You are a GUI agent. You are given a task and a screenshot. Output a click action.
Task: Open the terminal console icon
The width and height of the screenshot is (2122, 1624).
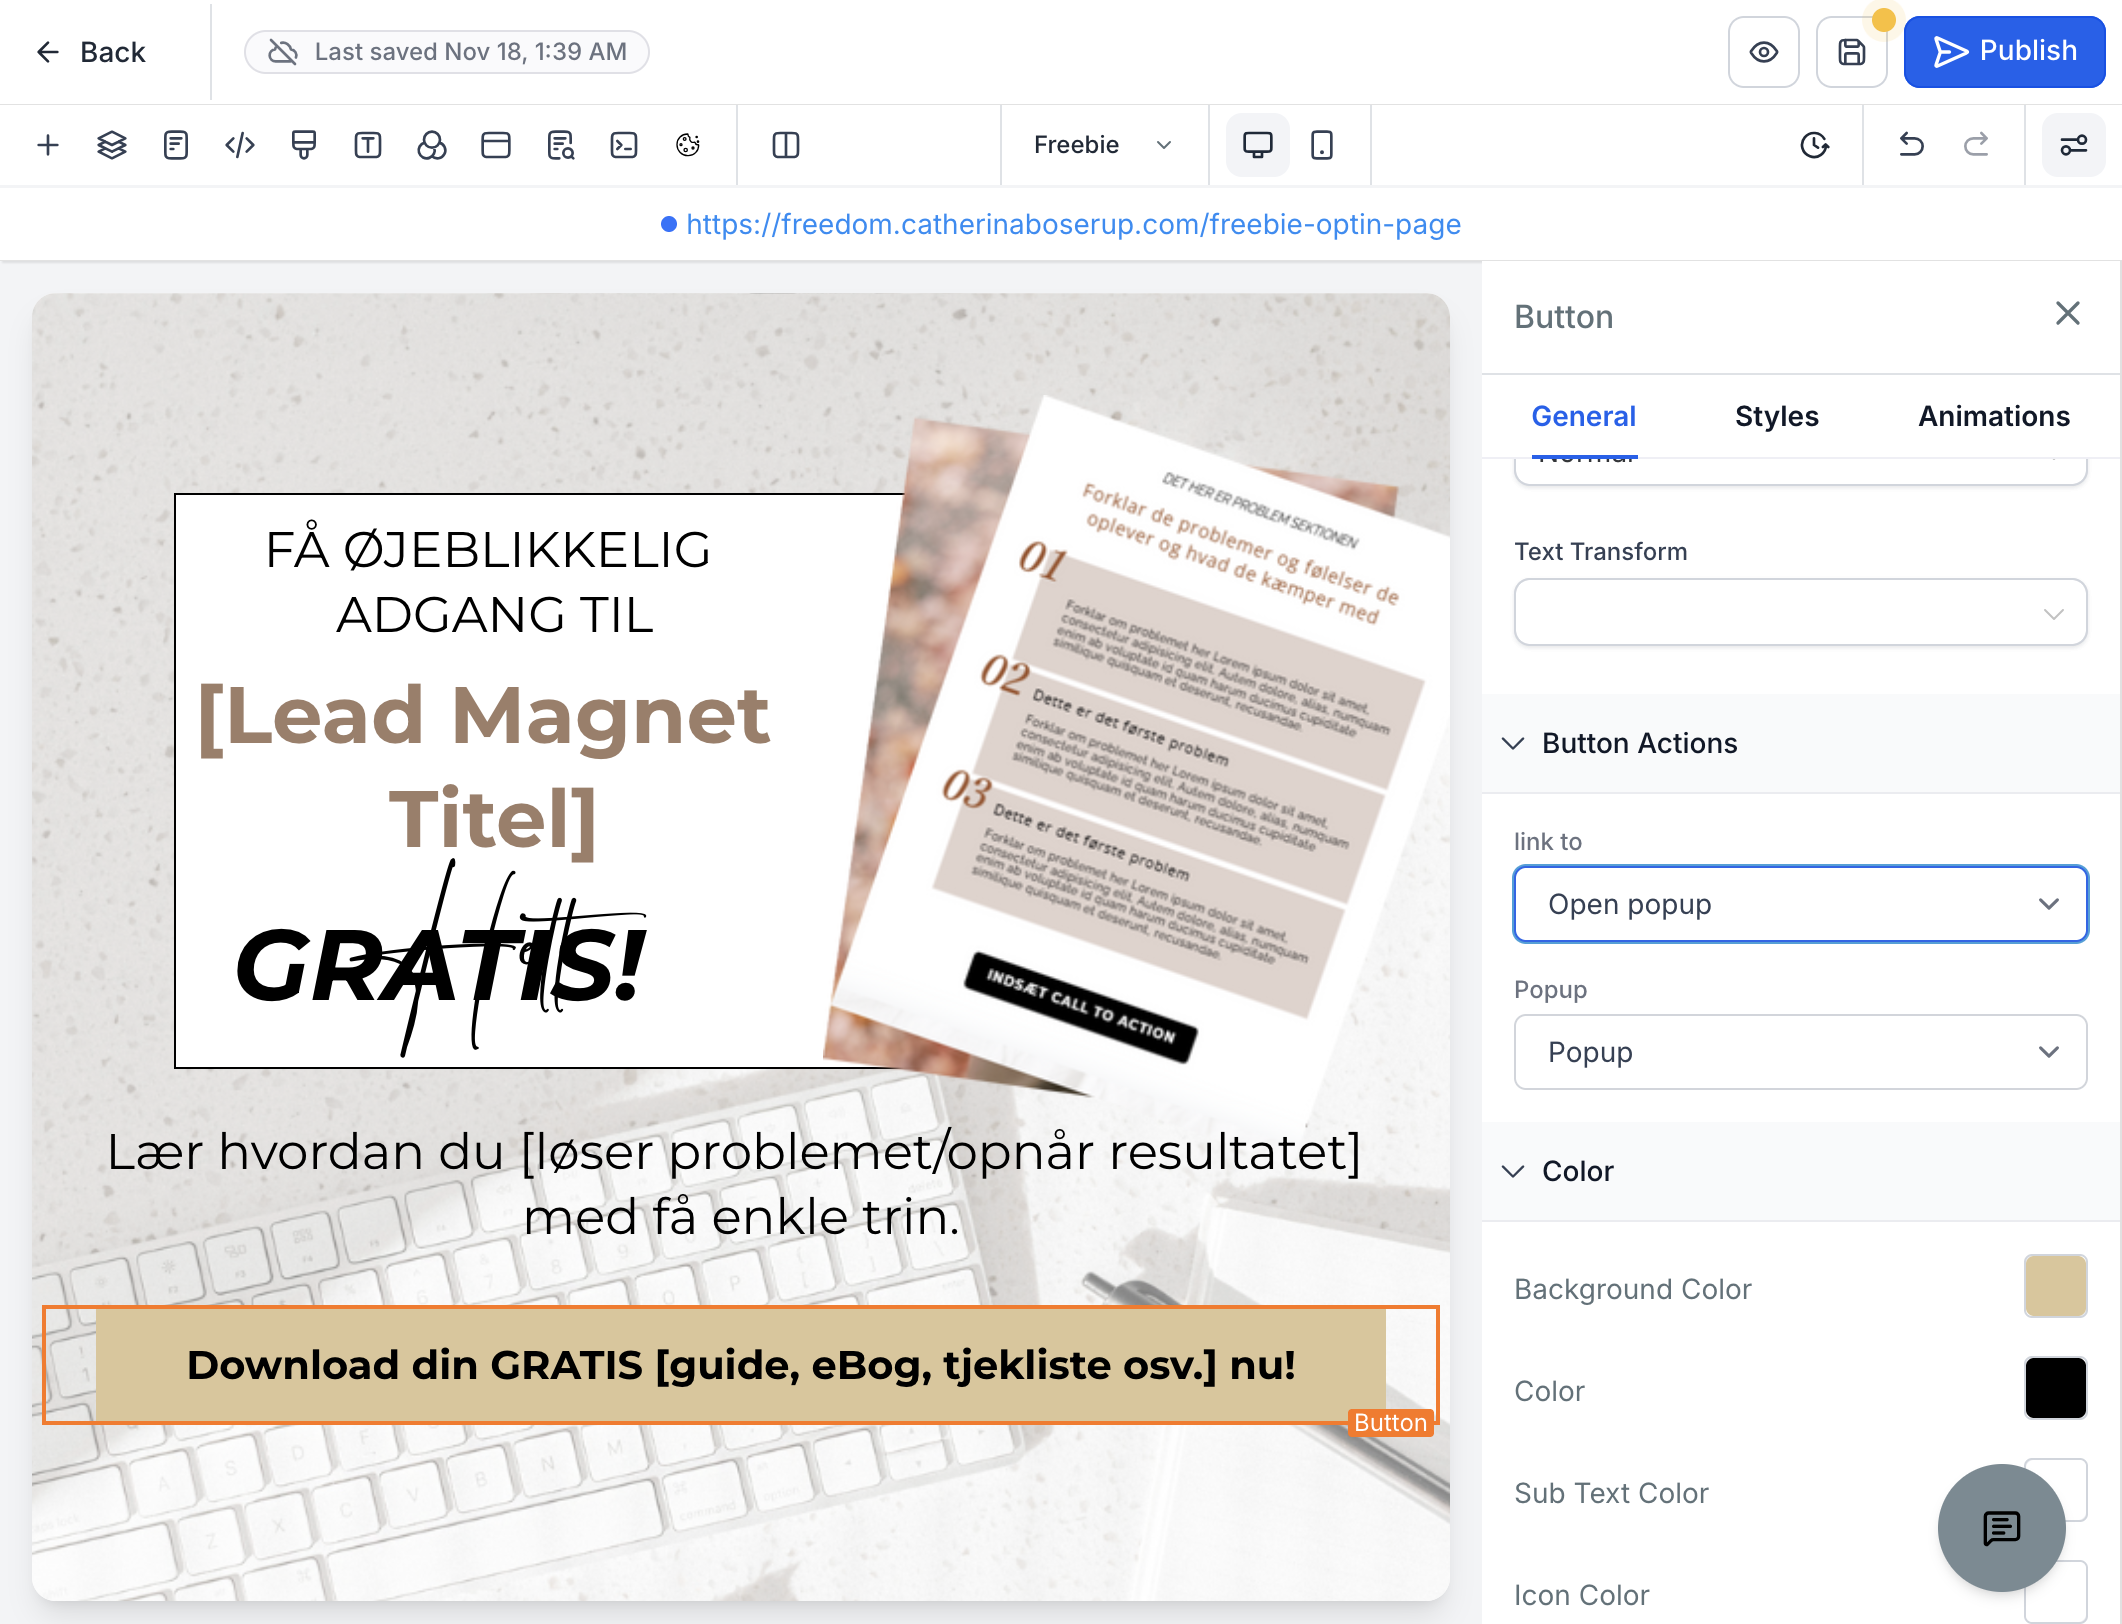click(624, 146)
